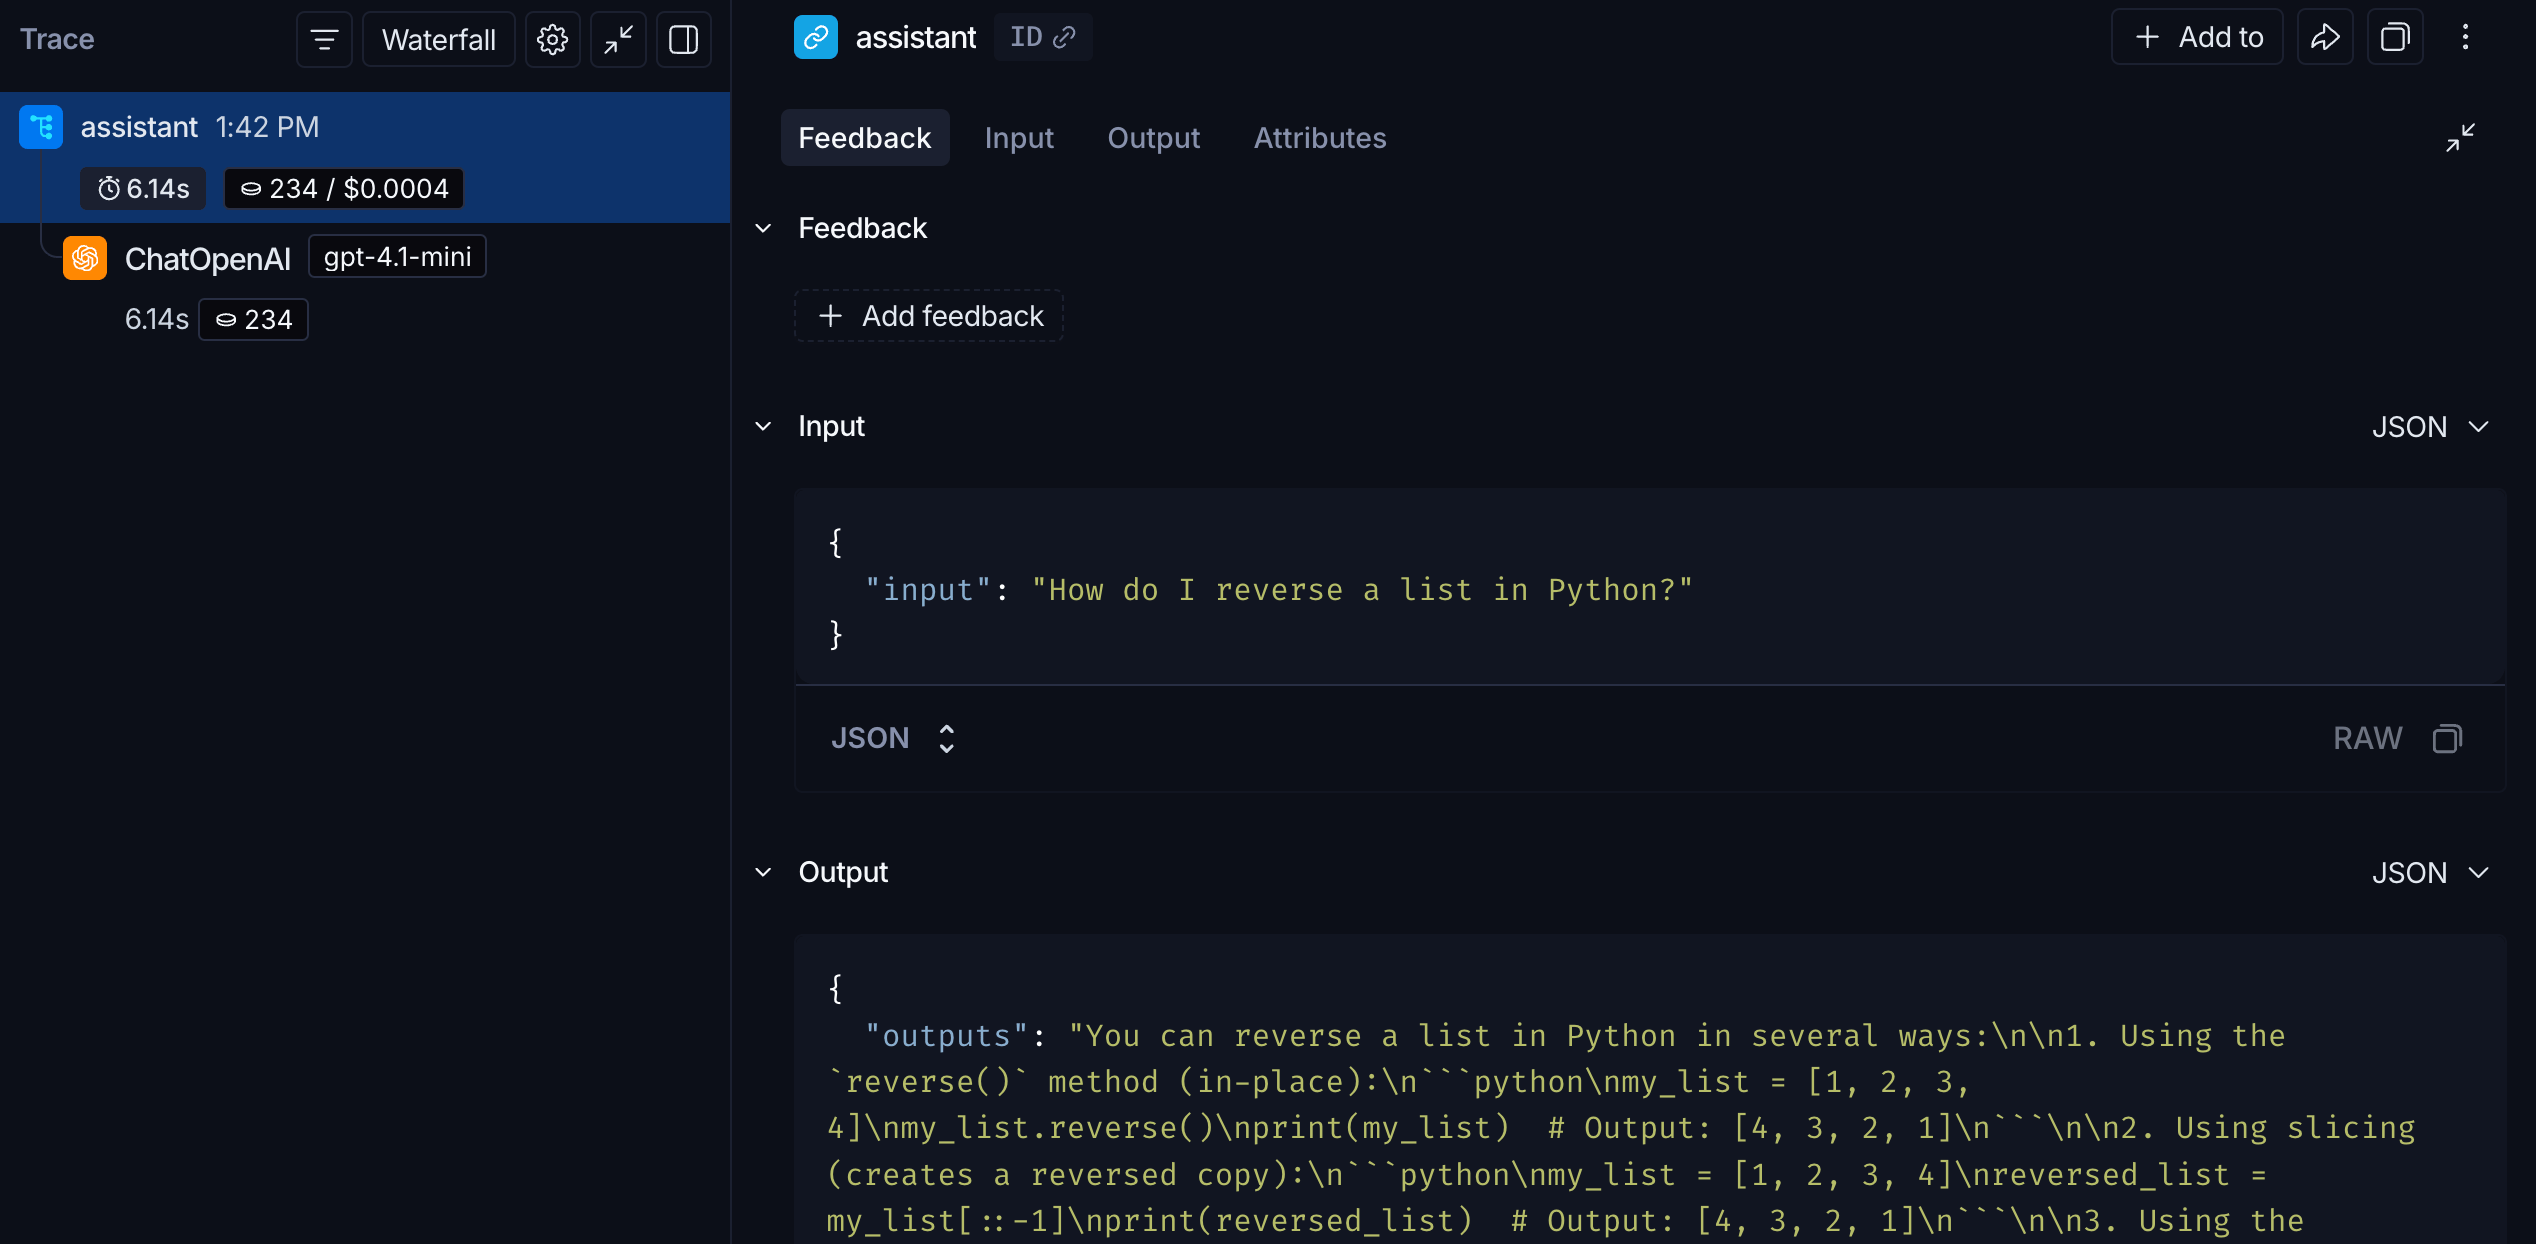Screen dimensions: 2536x1244
Task: Click the duplicate windows icon in header
Action: point(2395,38)
